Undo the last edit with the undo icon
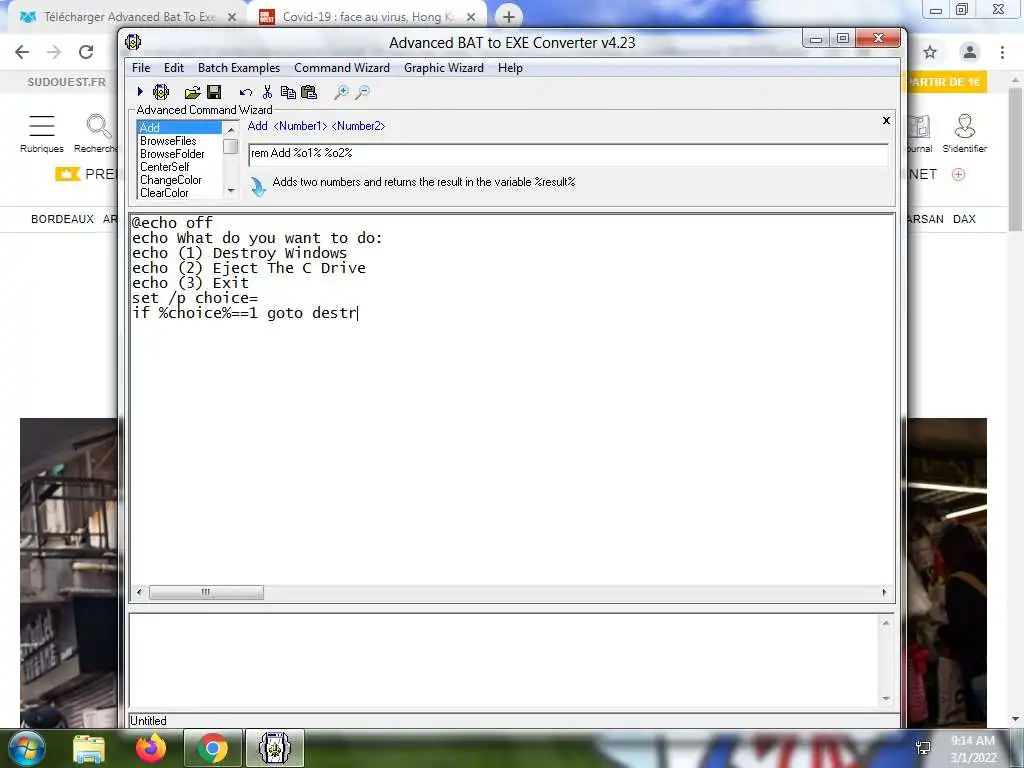This screenshot has width=1024, height=768. [246, 93]
